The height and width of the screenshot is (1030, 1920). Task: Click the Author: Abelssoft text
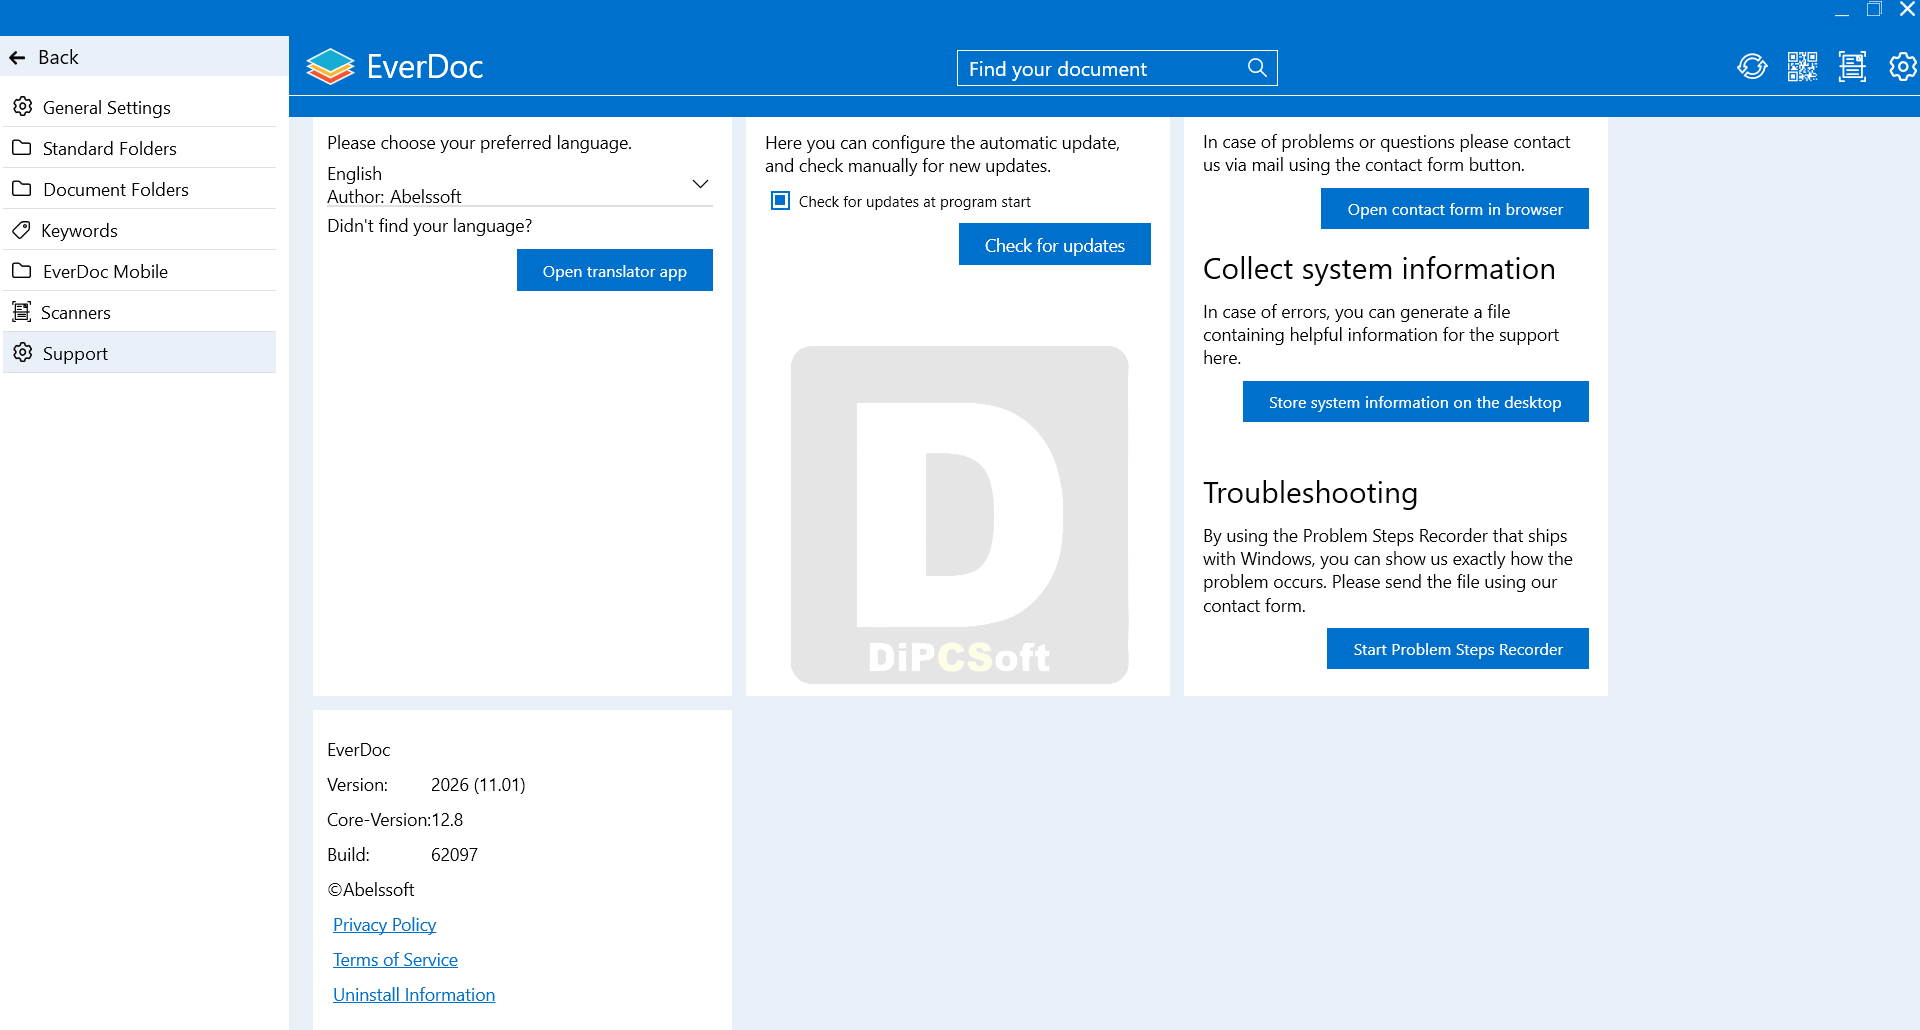point(394,196)
